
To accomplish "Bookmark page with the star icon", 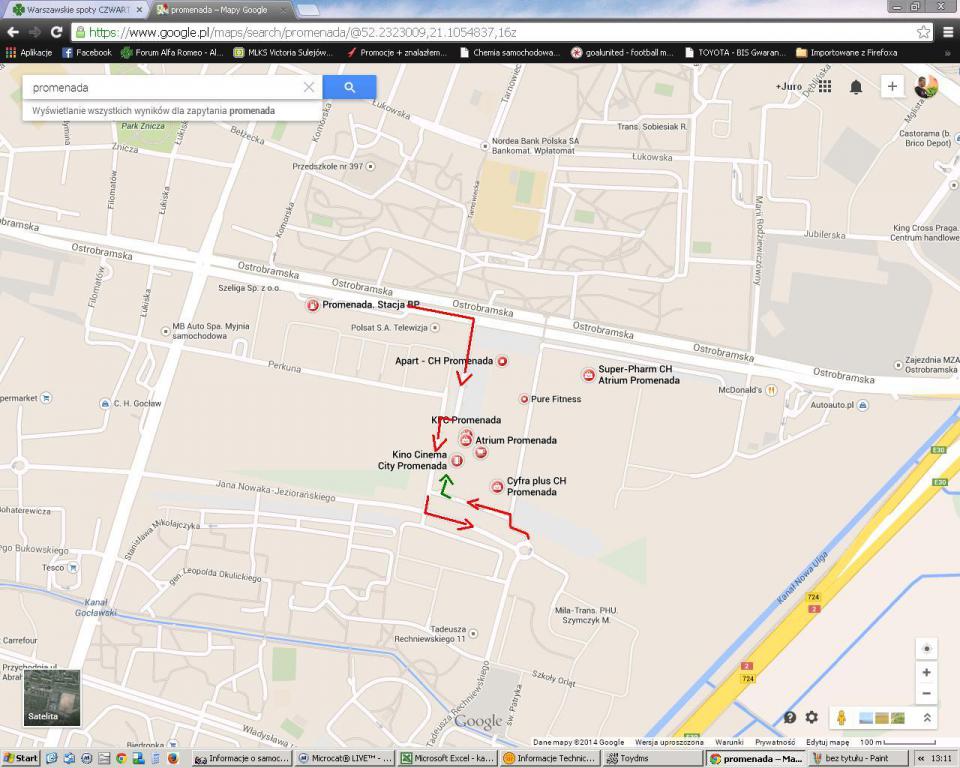I will [x=923, y=32].
